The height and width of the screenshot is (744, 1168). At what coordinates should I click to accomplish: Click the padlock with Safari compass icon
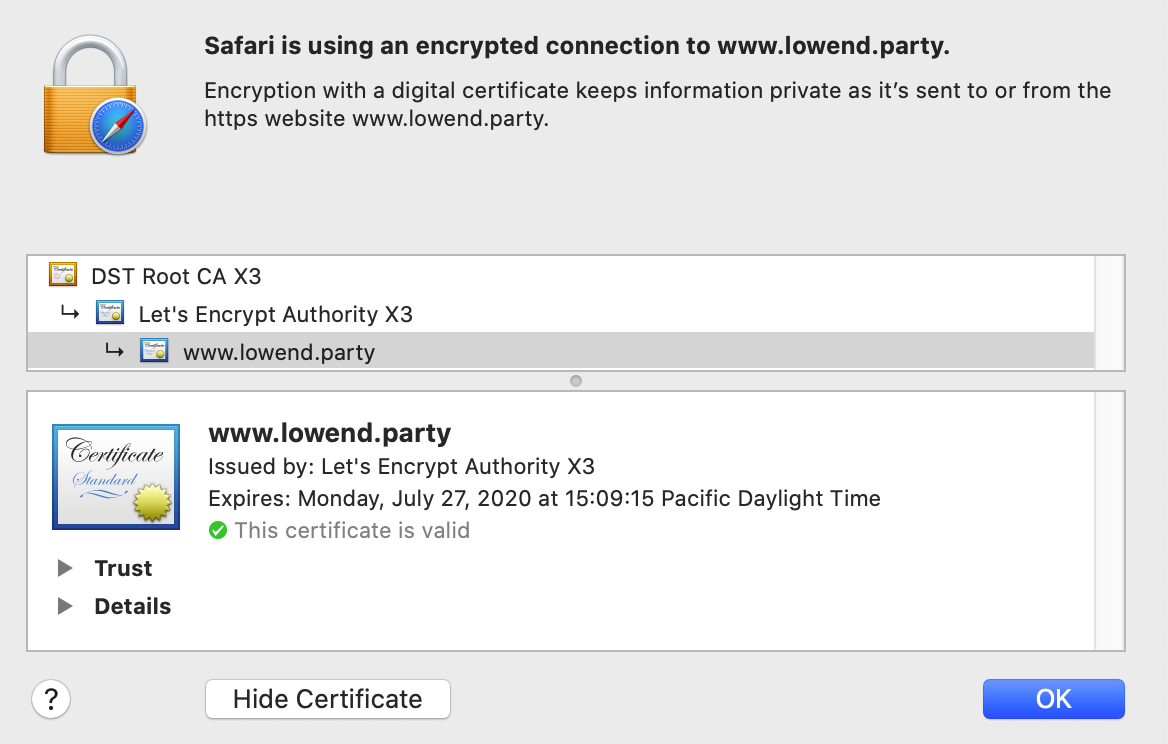point(95,95)
